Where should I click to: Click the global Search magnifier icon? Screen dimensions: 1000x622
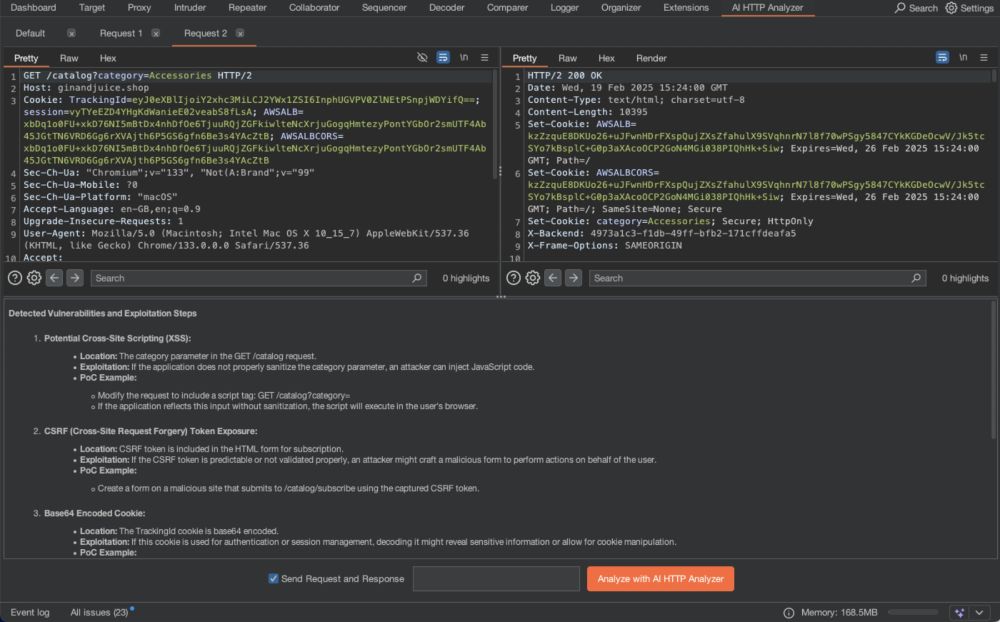click(x=900, y=8)
